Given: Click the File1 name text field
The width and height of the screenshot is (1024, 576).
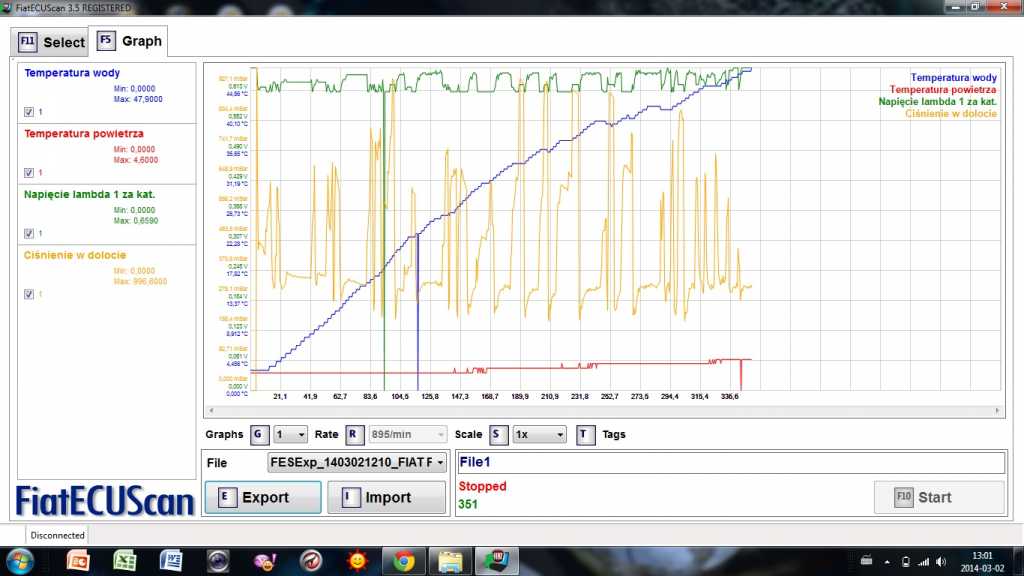Looking at the screenshot, I should click(730, 463).
